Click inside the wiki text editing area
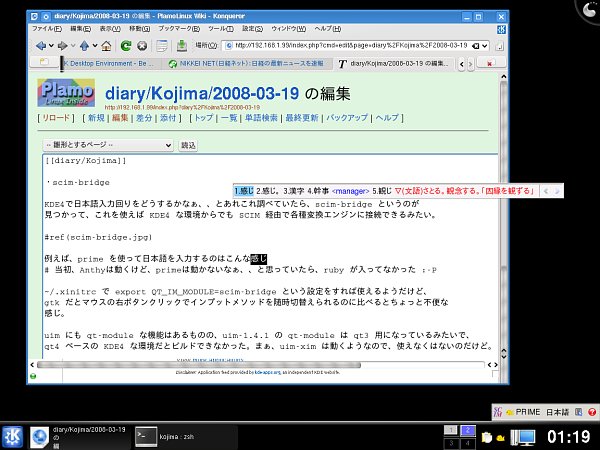This screenshot has width=600, height=450. click(270, 256)
